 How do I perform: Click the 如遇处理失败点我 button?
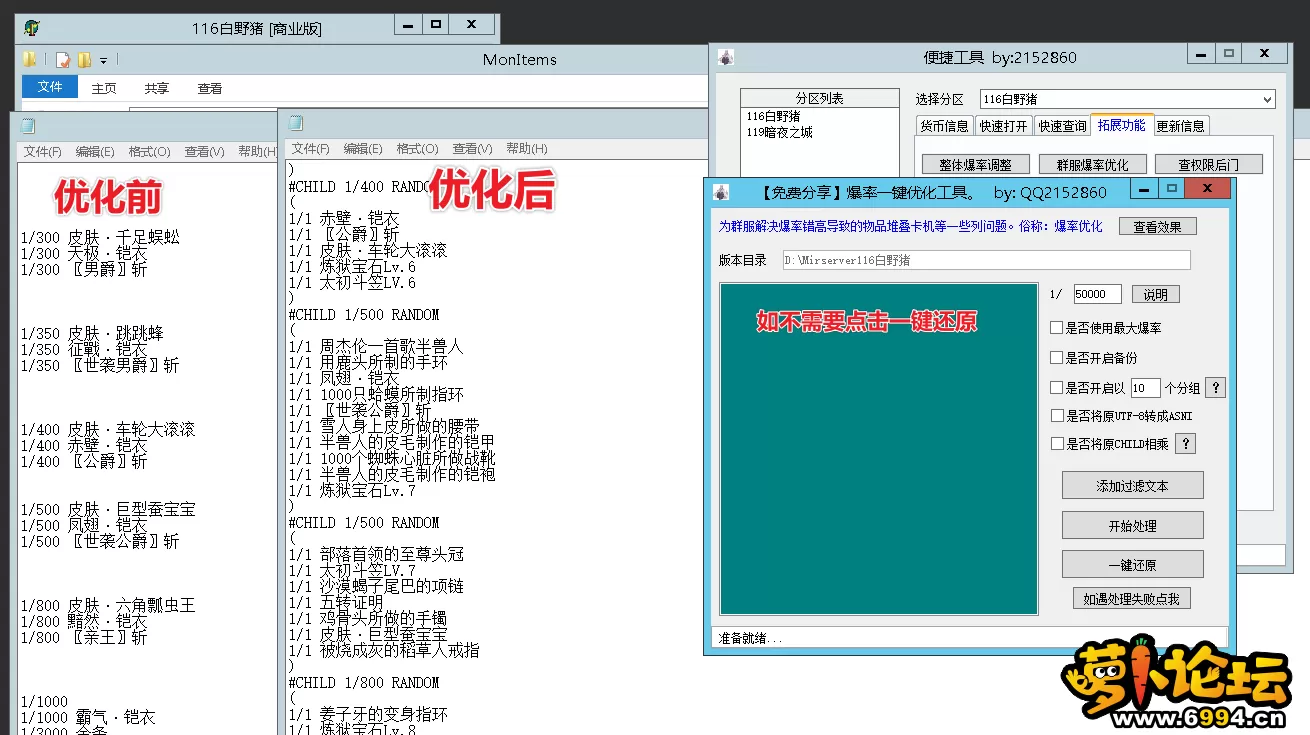(x=1131, y=598)
